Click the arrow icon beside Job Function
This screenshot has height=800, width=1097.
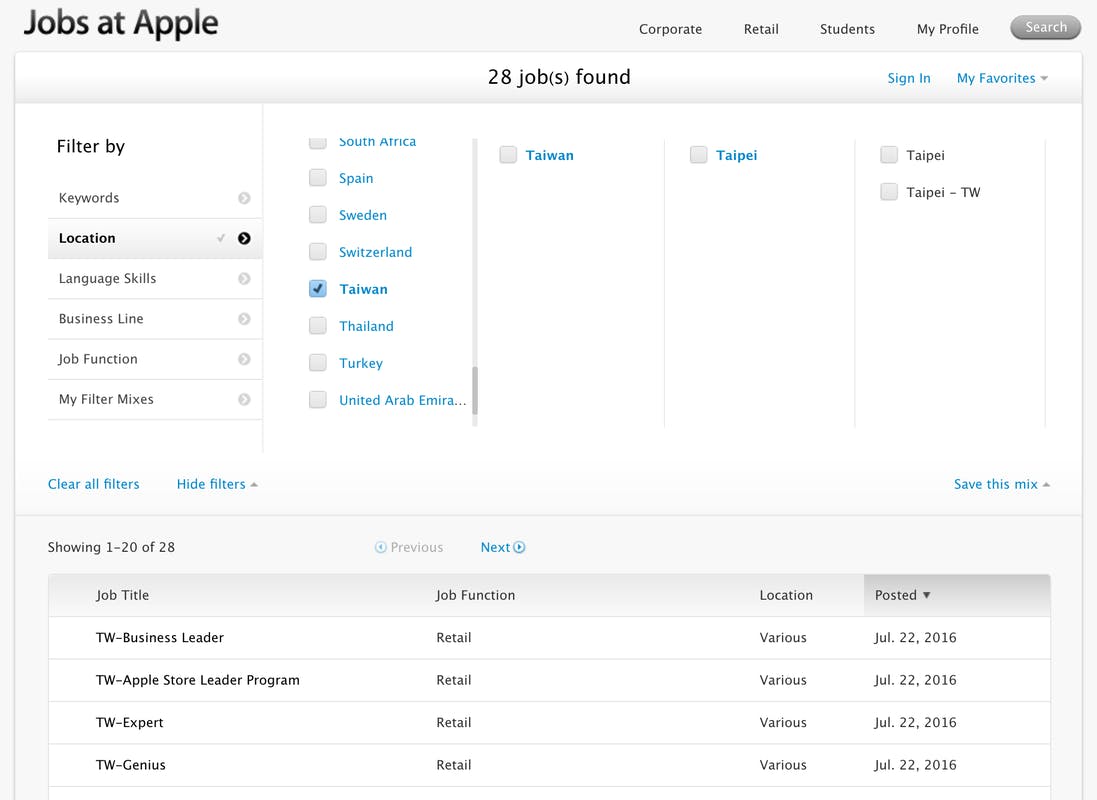click(244, 359)
